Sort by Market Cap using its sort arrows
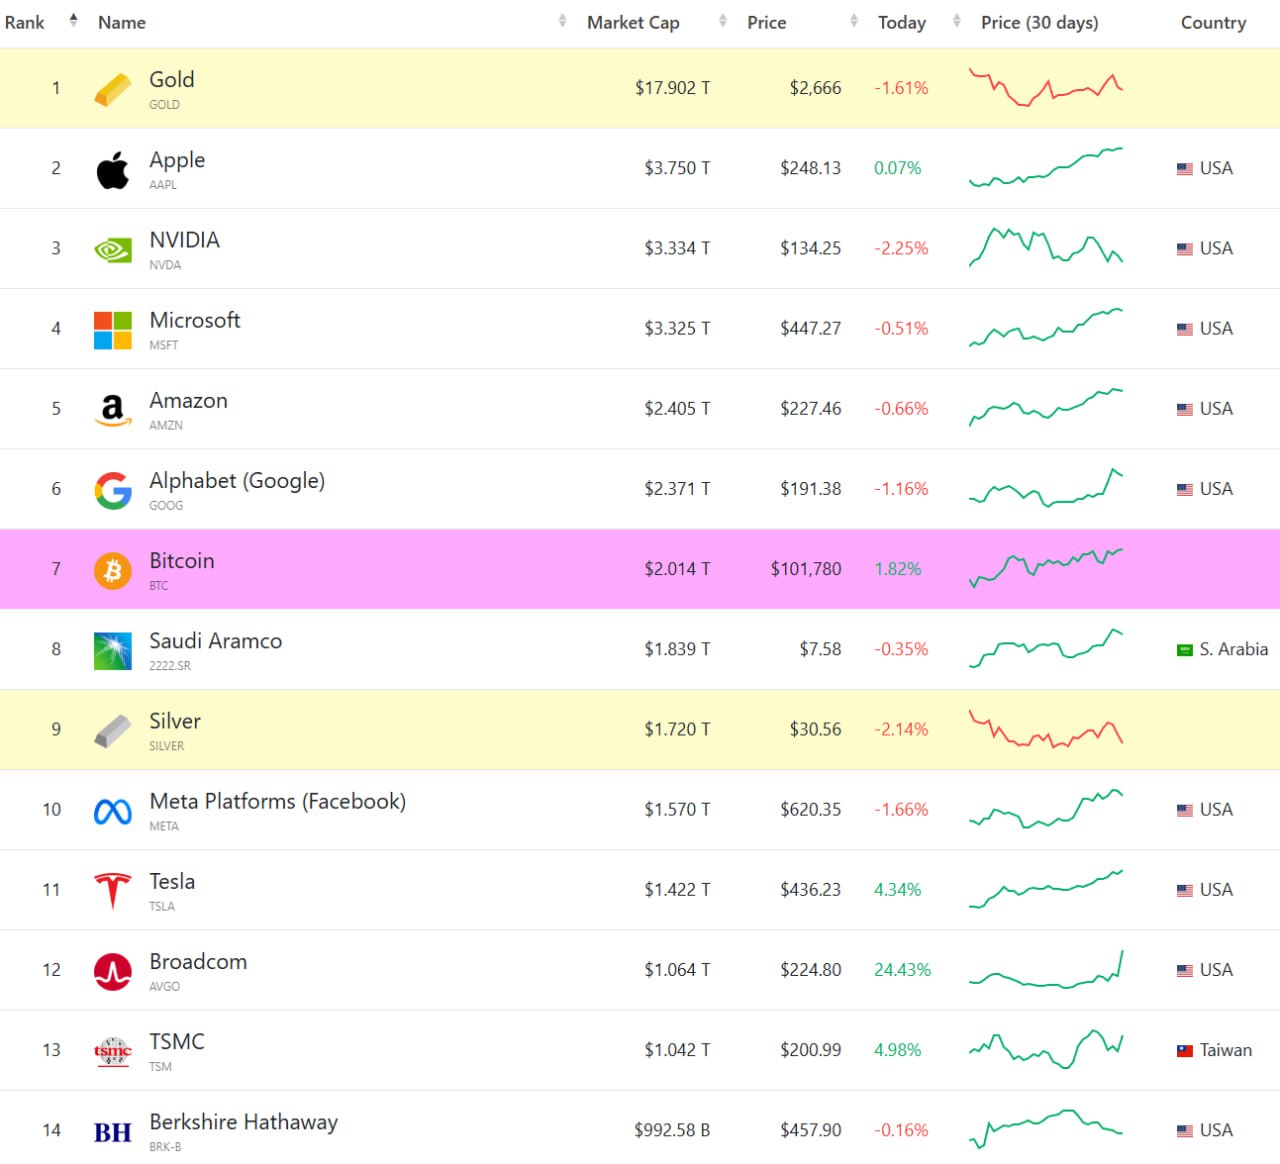This screenshot has width=1280, height=1164. 722,20
